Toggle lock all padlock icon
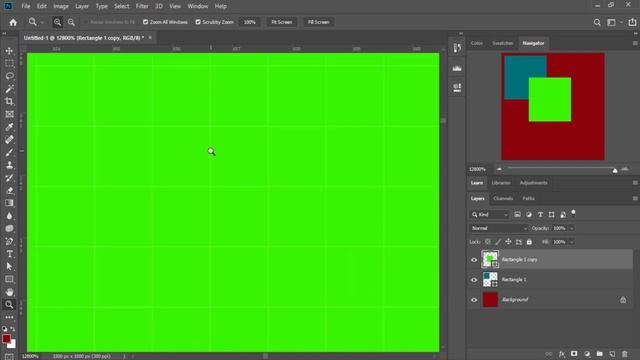The width and height of the screenshot is (640, 360). (529, 242)
